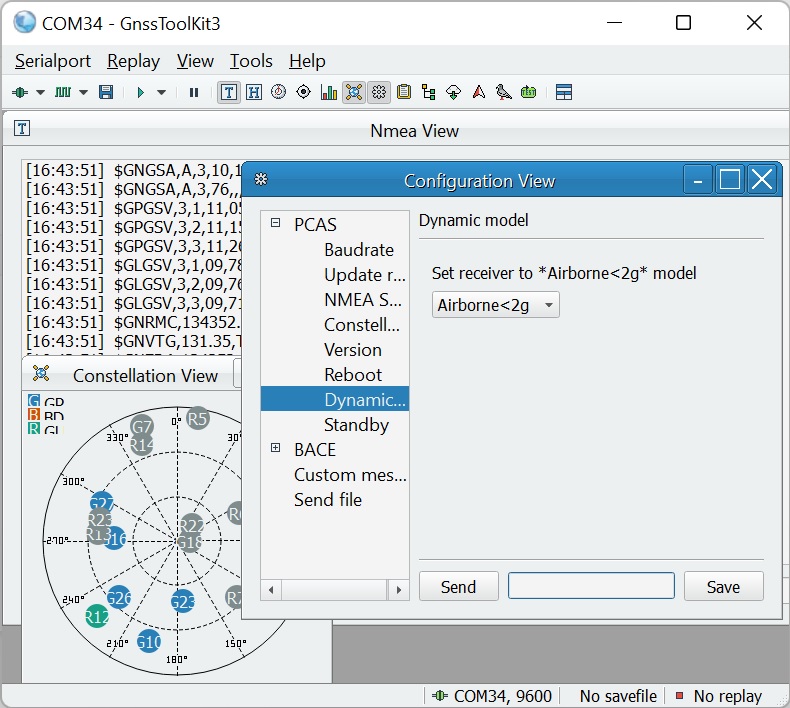
Task: Select Reboot in the configuration tree
Action: (353, 375)
